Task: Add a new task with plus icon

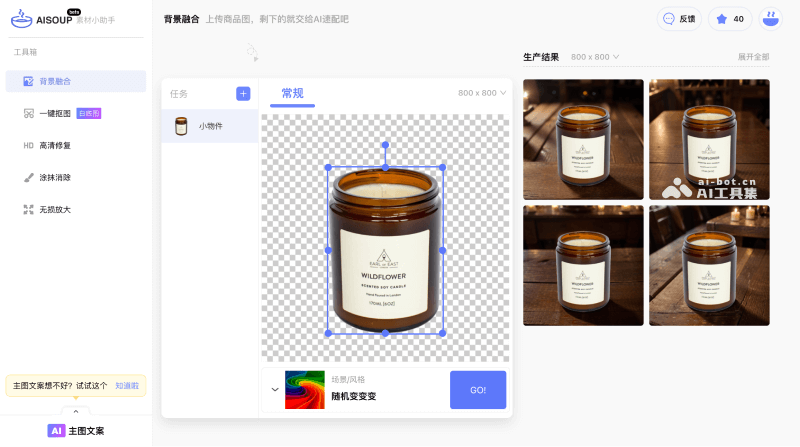Action: point(243,93)
